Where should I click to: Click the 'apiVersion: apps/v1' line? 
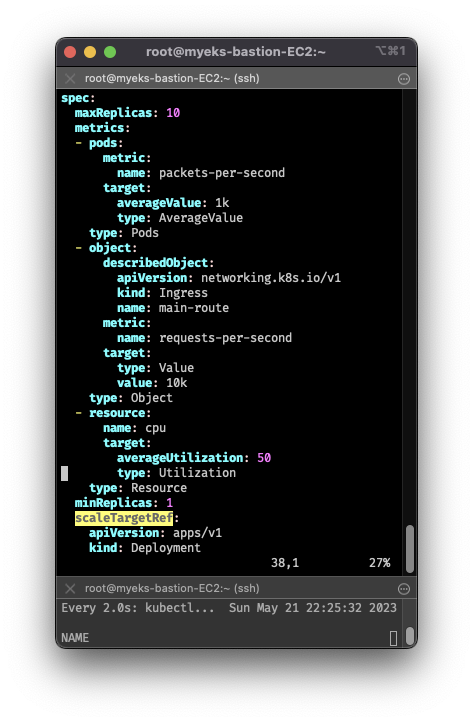point(155,533)
